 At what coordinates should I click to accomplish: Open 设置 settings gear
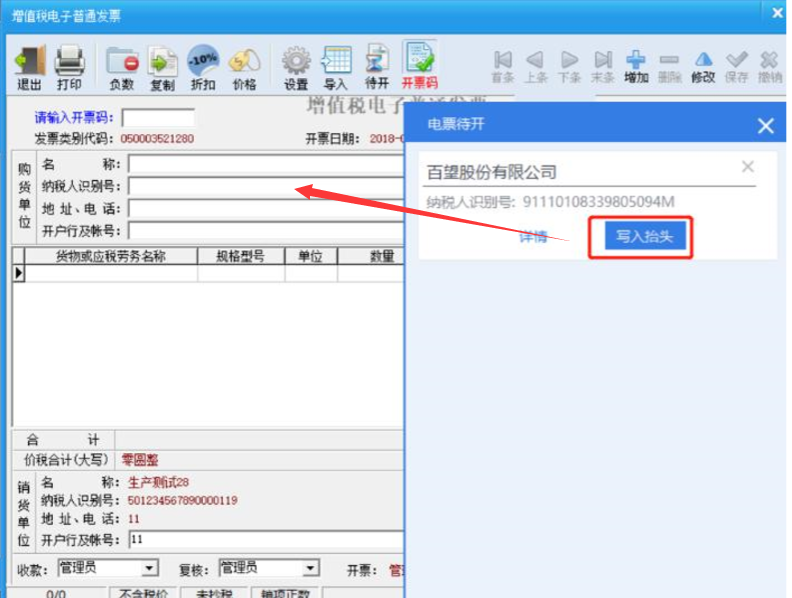coord(296,66)
